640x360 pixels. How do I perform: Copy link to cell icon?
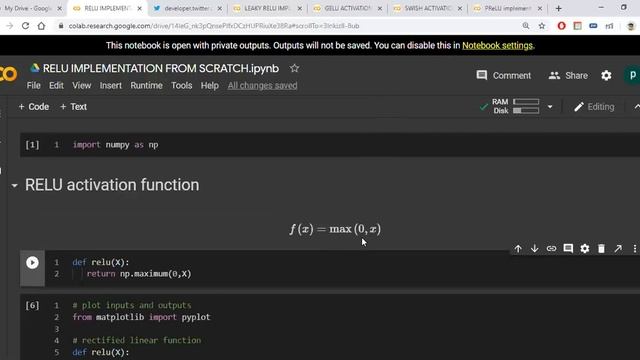[x=551, y=249]
